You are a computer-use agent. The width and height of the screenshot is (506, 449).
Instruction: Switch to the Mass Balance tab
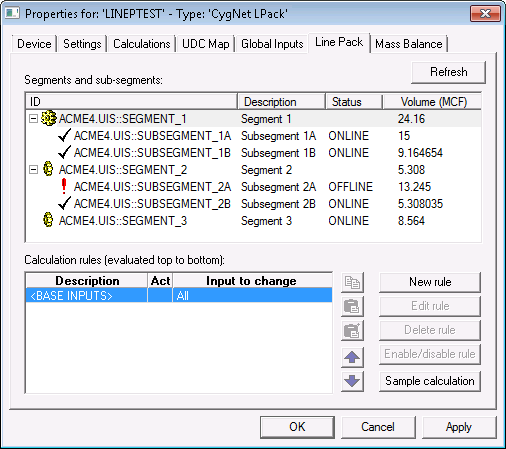pyautogui.click(x=409, y=44)
